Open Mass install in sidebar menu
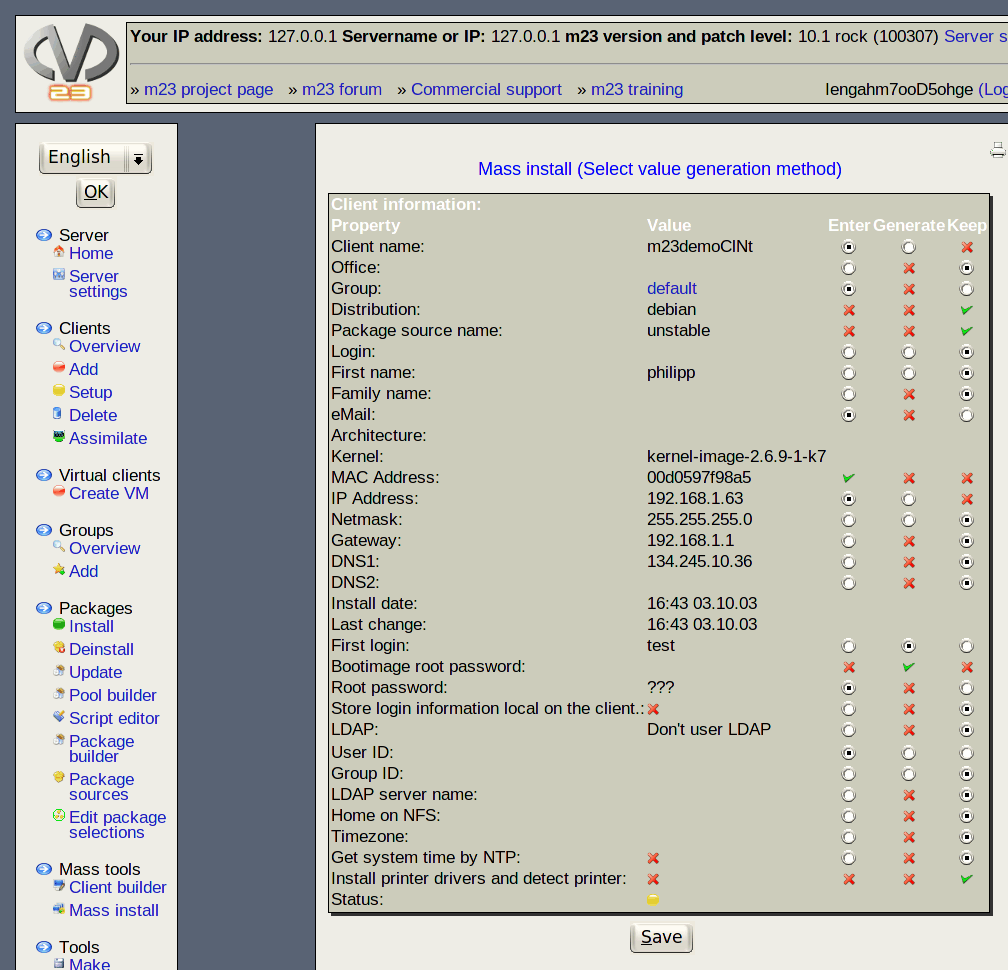Viewport: 1008px width, 970px height. point(113,910)
